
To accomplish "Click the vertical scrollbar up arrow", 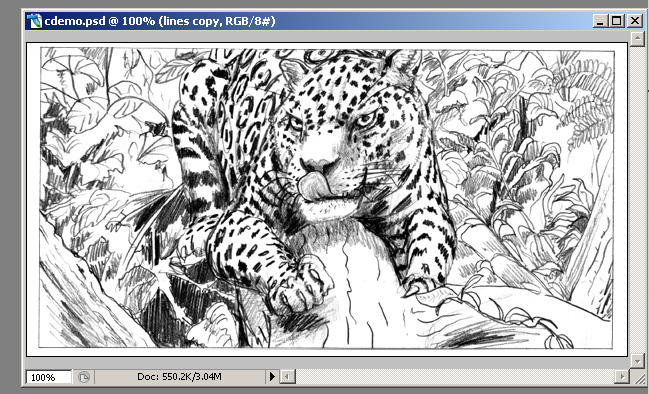I will click(x=637, y=39).
